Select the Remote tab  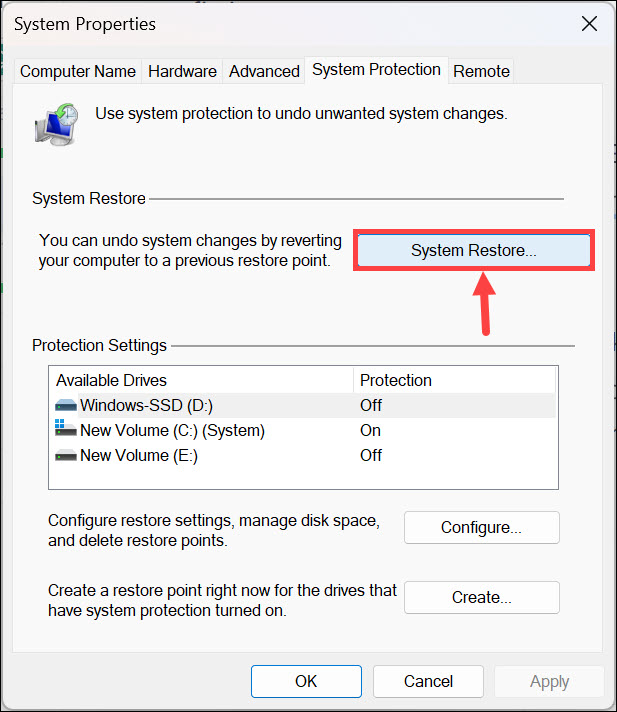(481, 71)
